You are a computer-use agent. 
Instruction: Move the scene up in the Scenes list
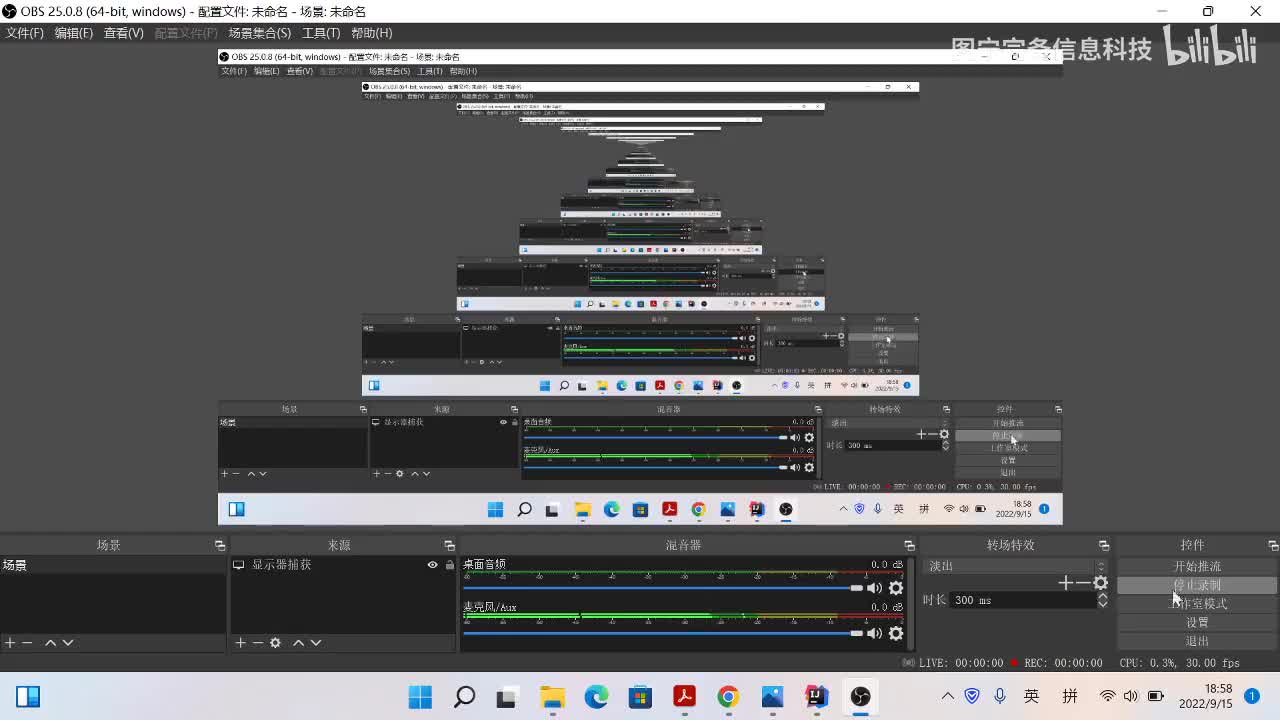point(50,643)
